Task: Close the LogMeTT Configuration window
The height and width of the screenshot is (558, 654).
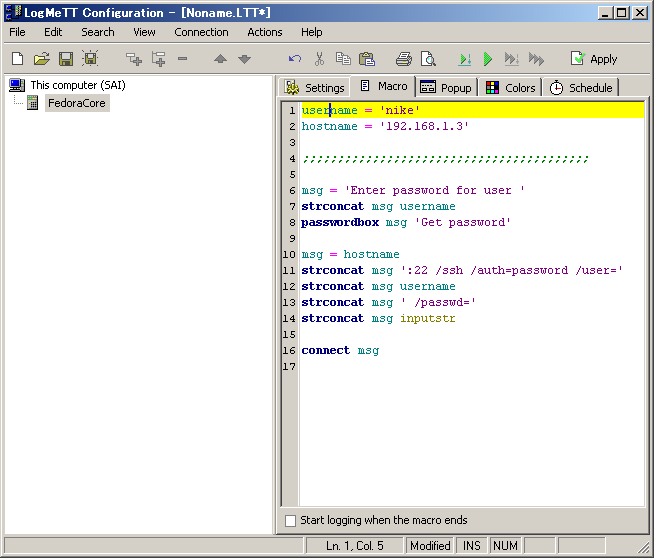Action: coord(639,13)
